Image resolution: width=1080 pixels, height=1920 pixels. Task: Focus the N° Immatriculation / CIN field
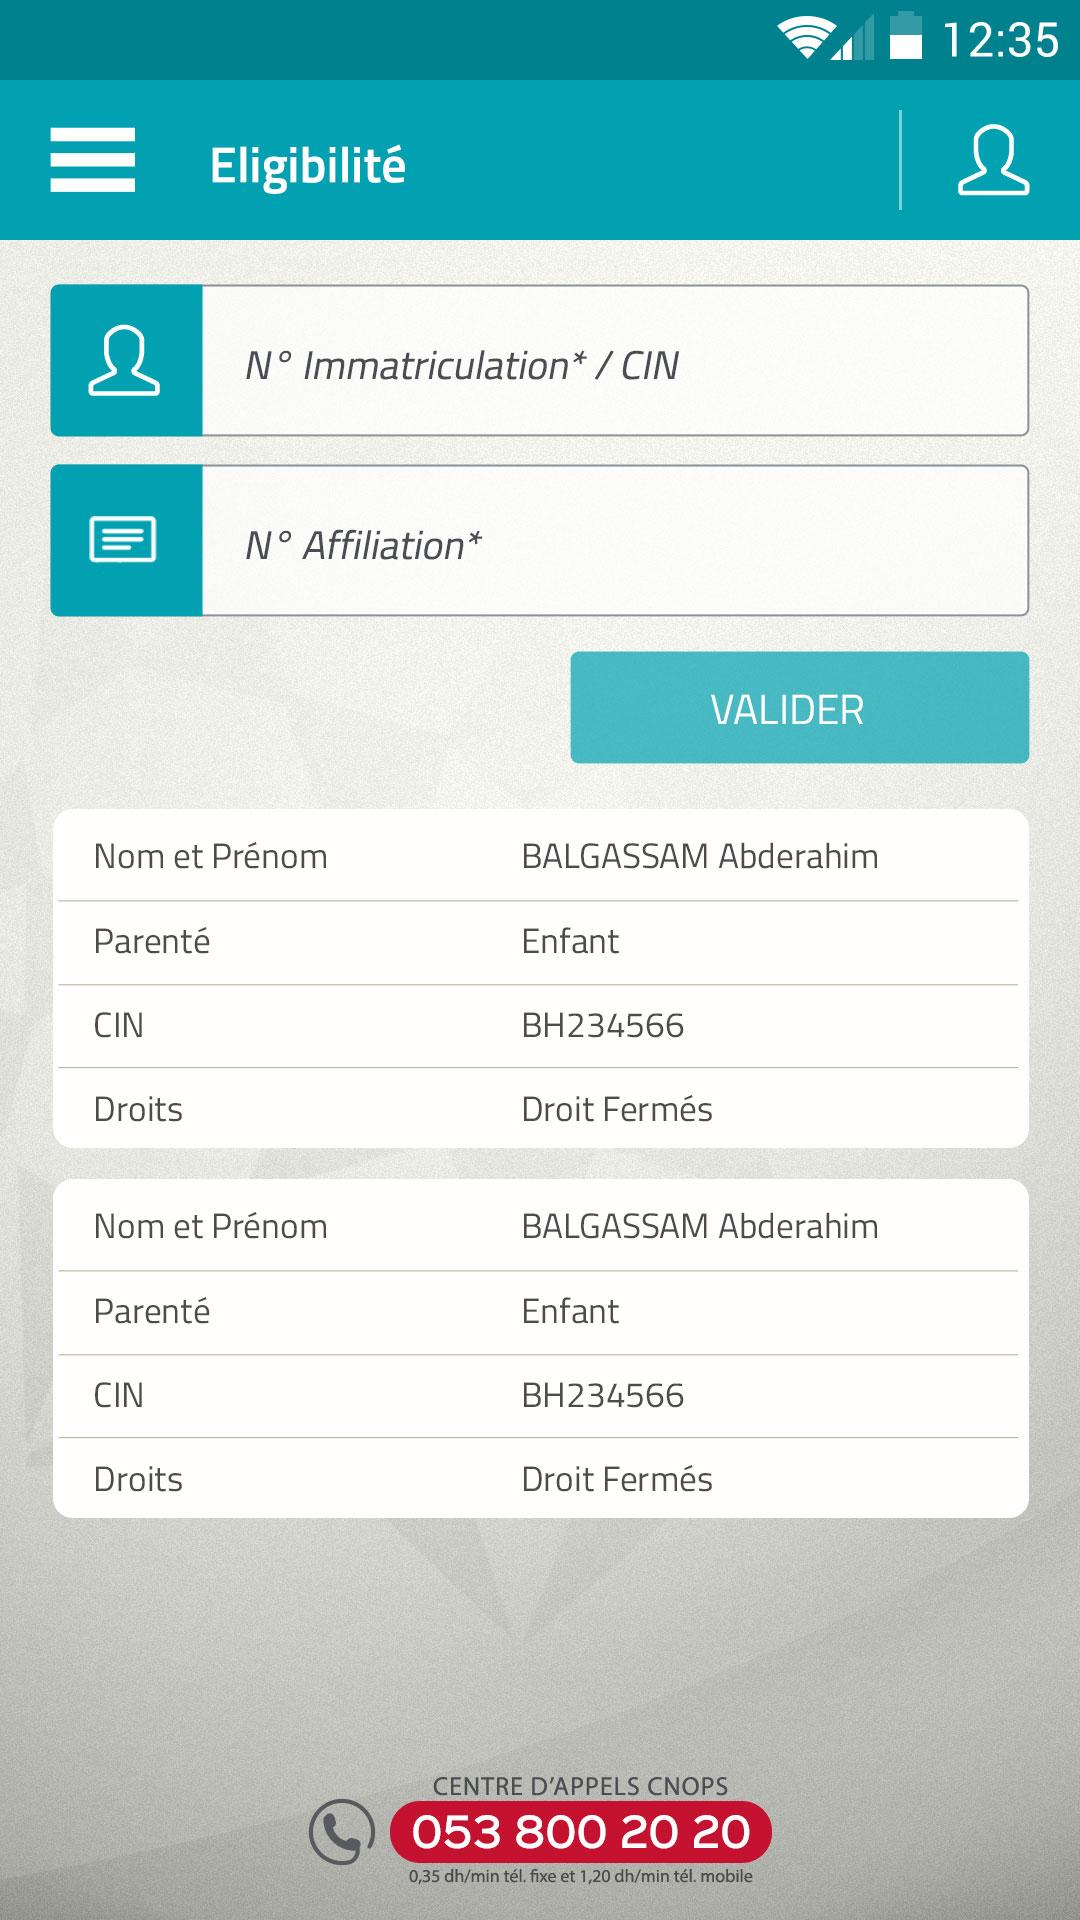point(615,361)
